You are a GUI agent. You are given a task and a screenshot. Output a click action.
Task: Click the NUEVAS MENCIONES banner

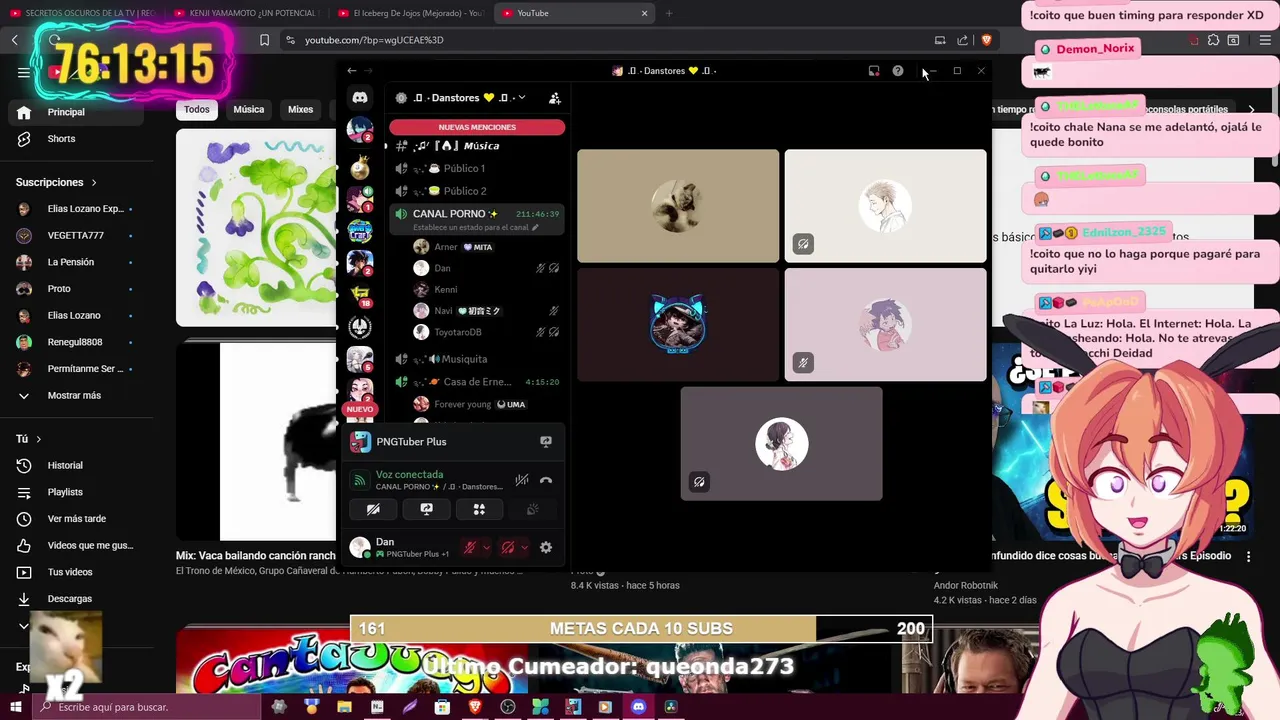[x=477, y=127]
